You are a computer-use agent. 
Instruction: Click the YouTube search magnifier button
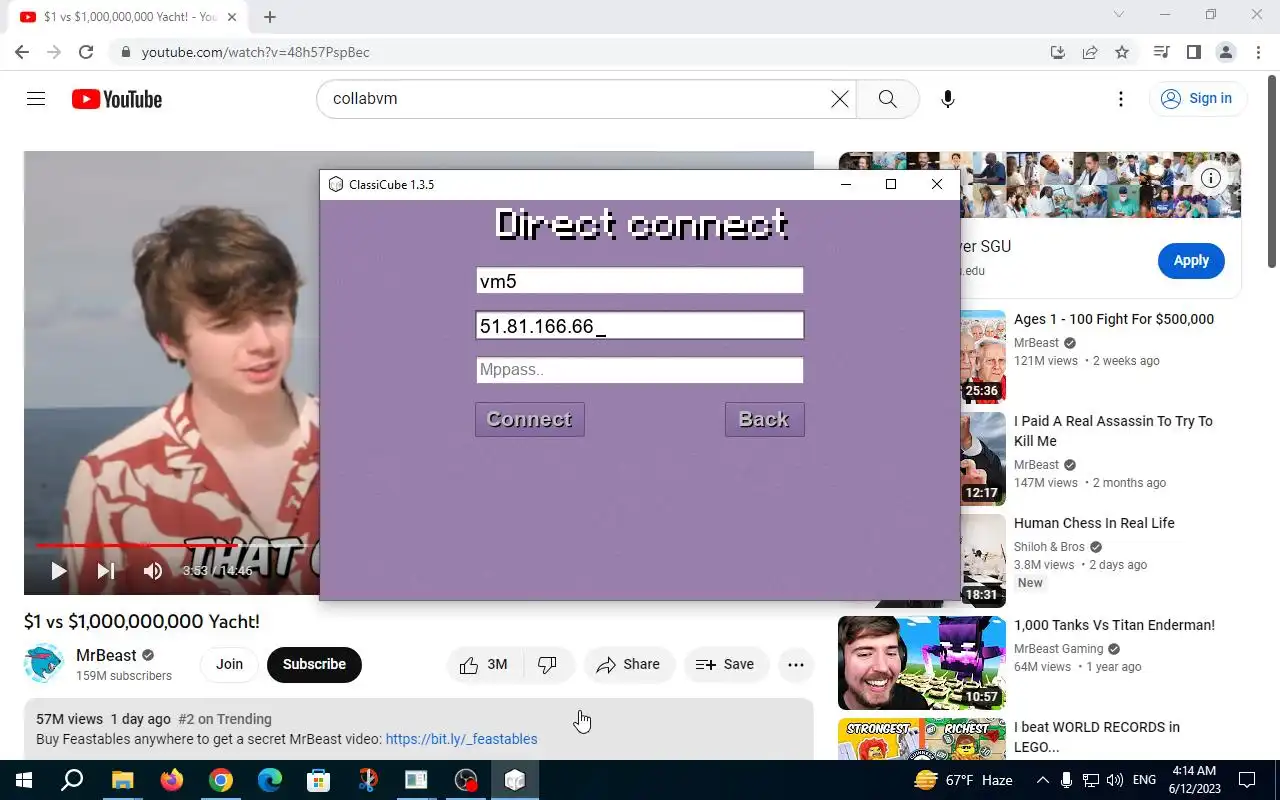(x=887, y=99)
